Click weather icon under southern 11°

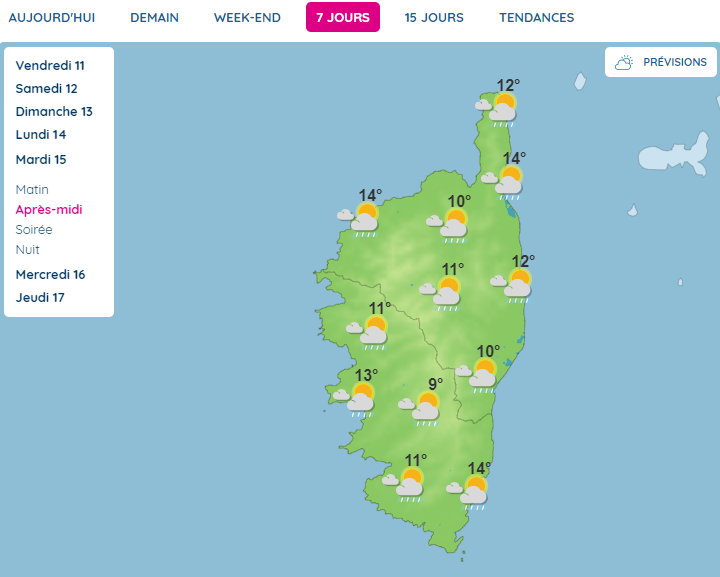(403, 485)
